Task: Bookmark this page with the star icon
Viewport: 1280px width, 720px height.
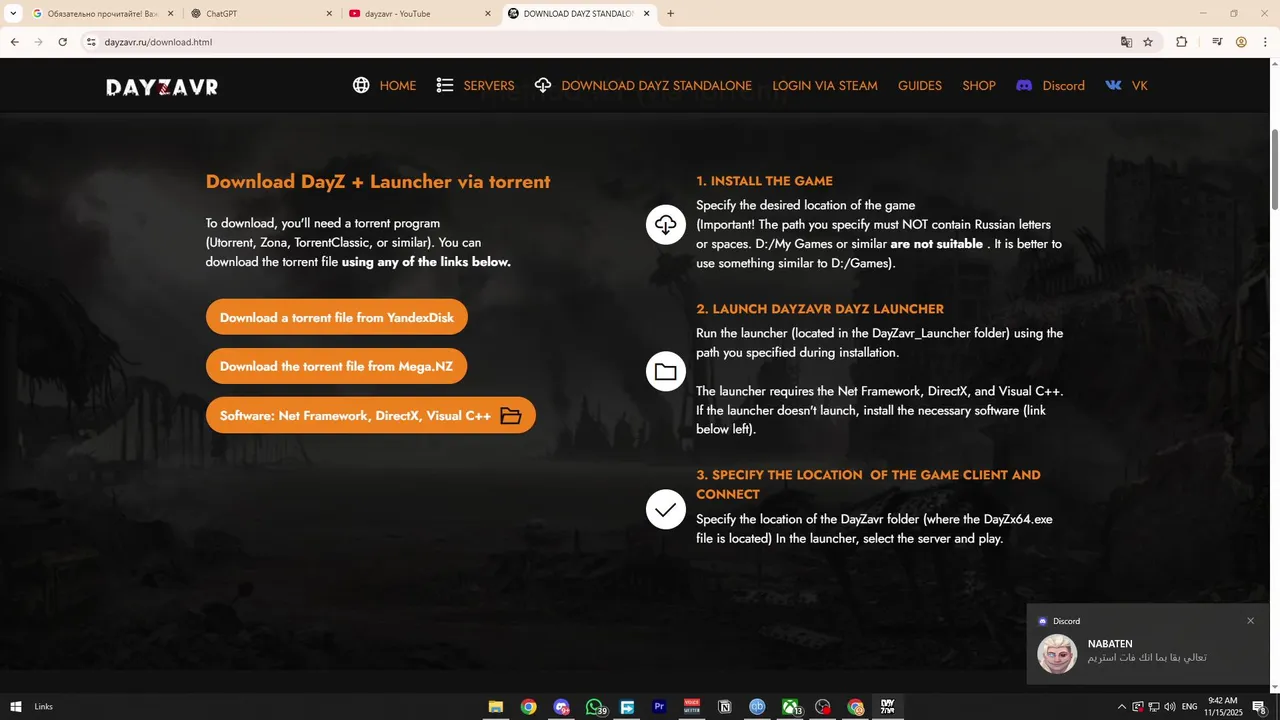Action: (1148, 42)
